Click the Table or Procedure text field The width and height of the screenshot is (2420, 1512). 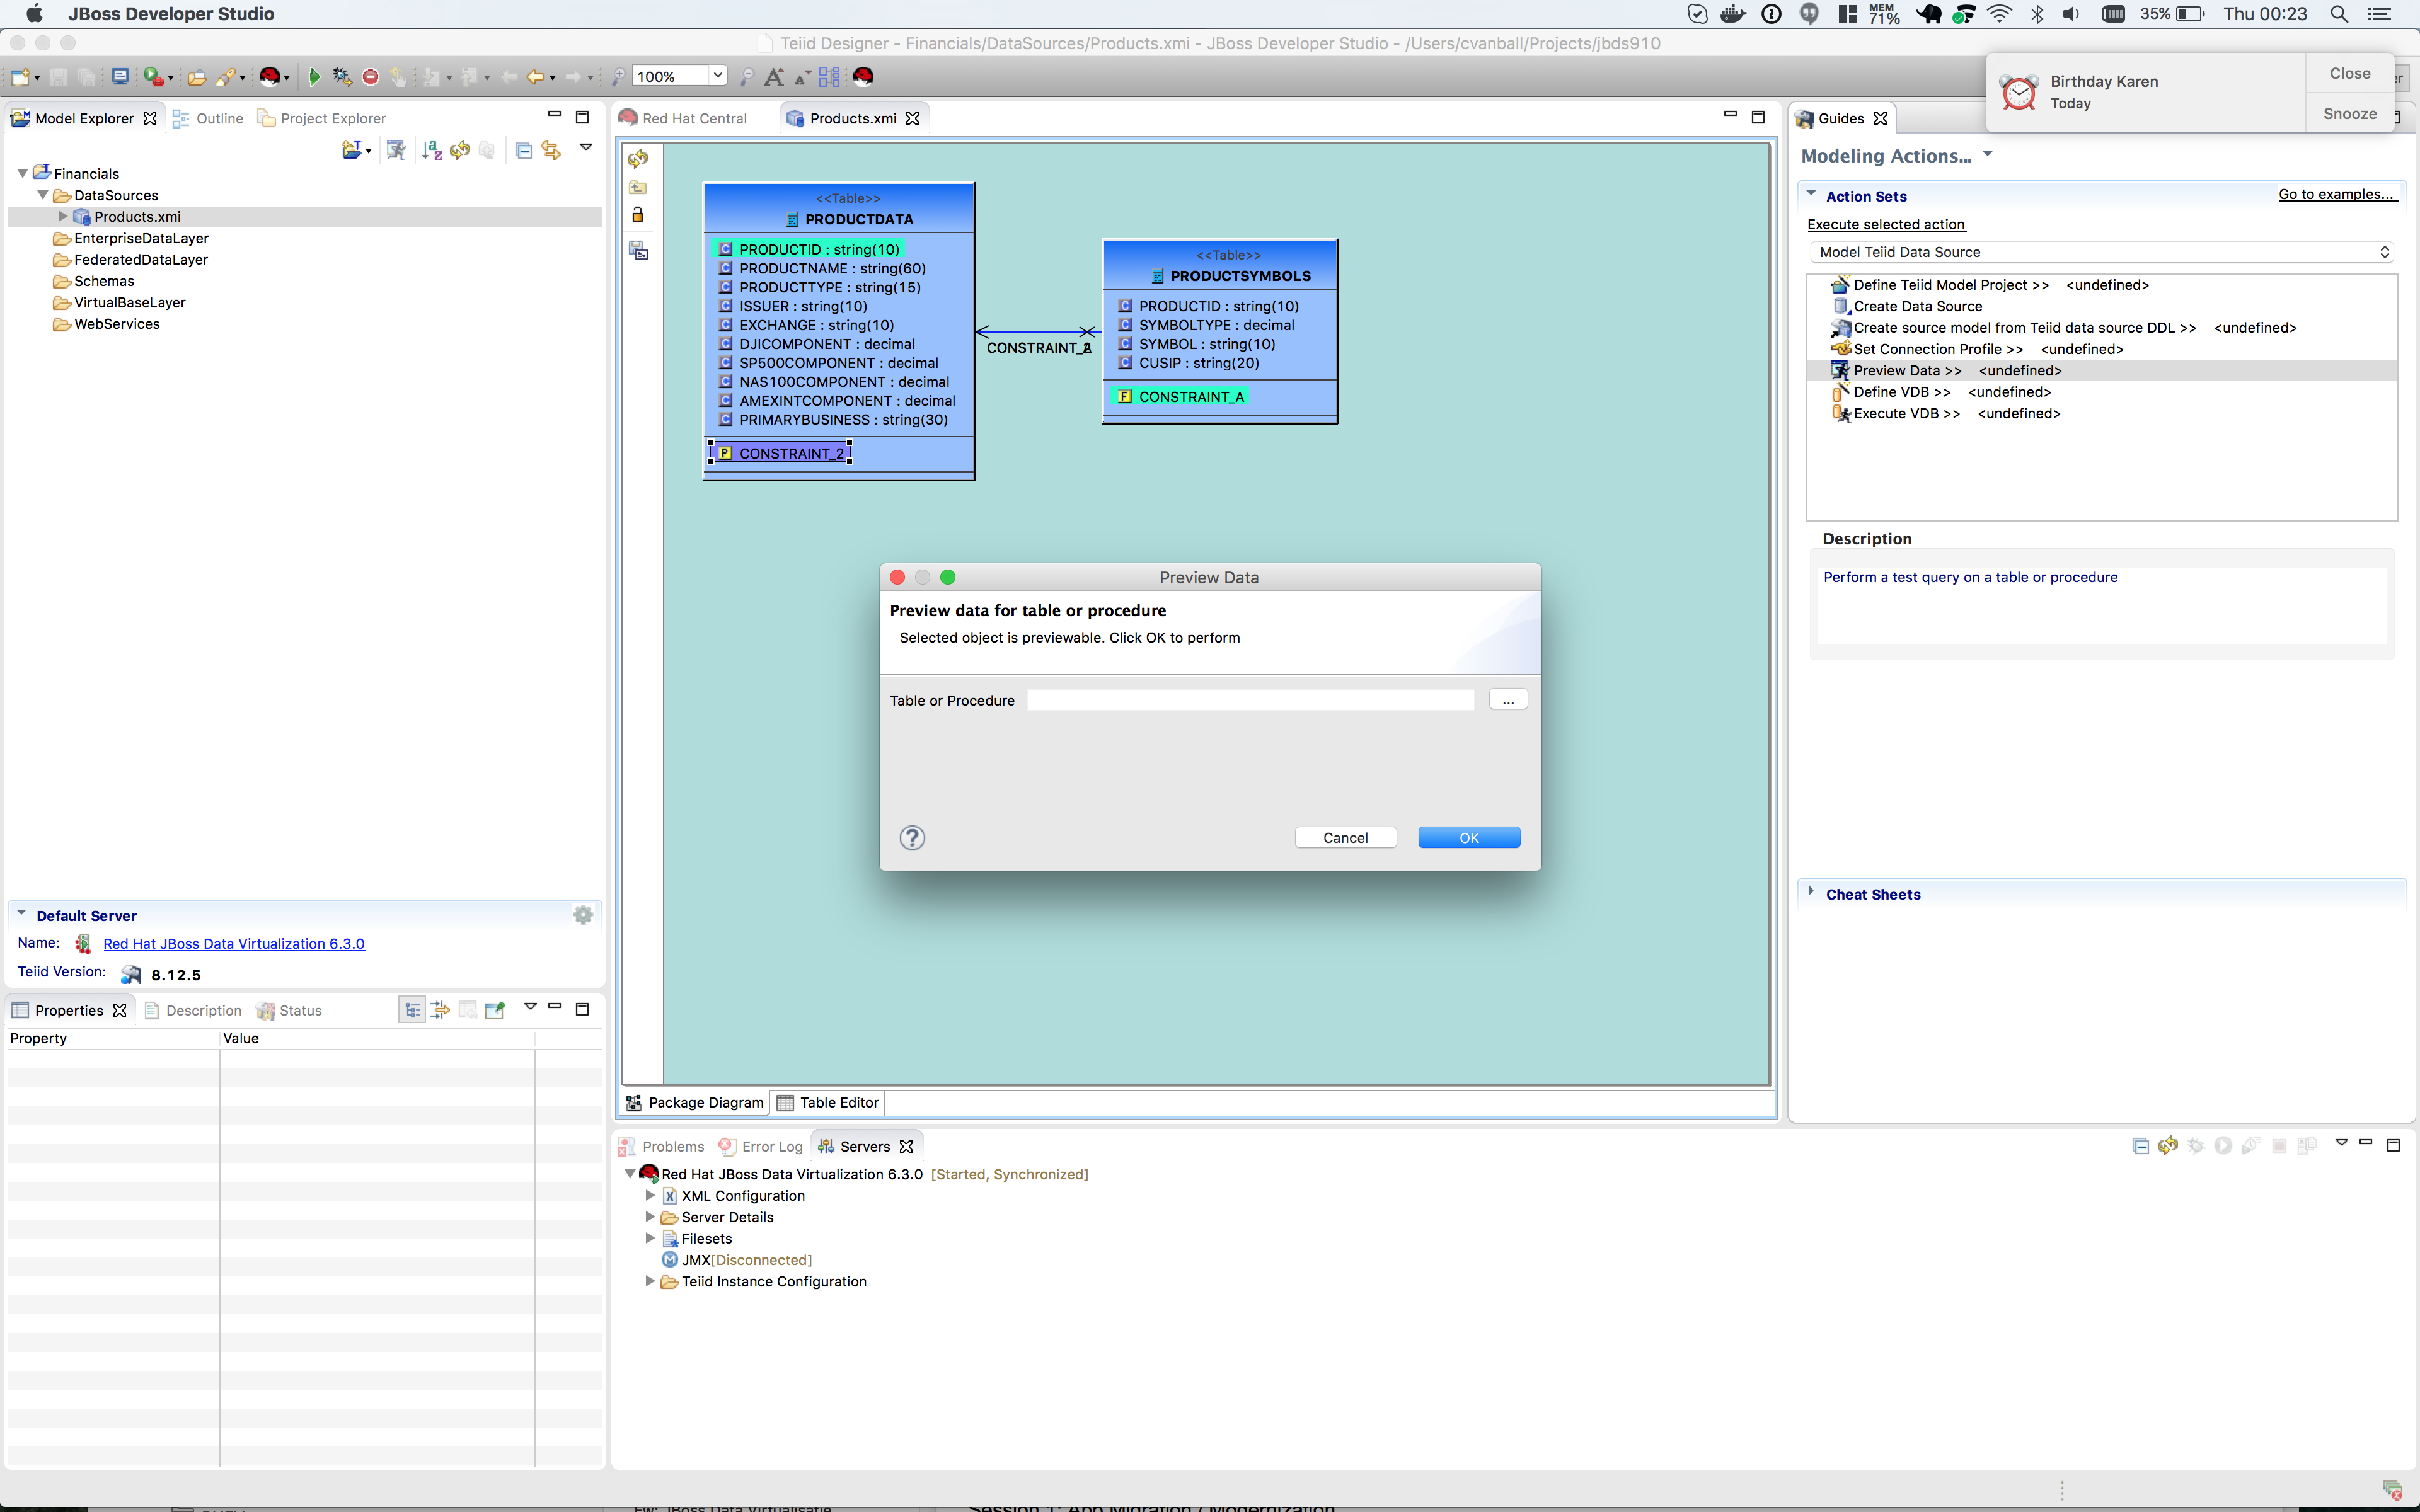(1250, 700)
